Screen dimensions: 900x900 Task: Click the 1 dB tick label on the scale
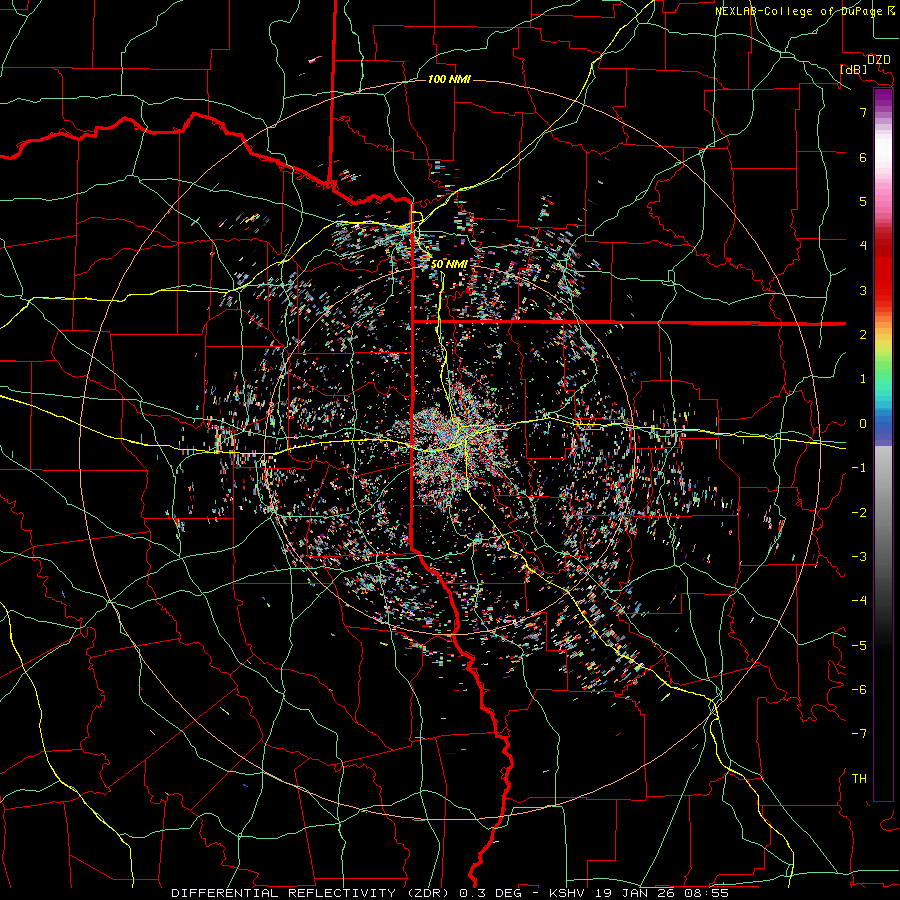[x=863, y=379]
